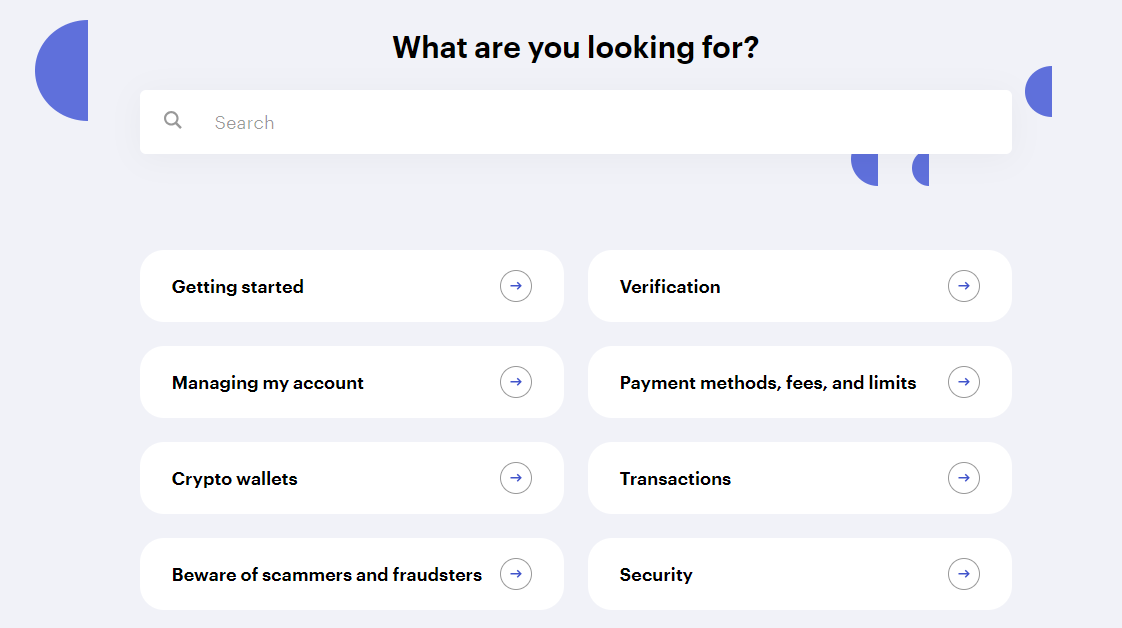Select the Crypto wallets category
The height and width of the screenshot is (628, 1122).
pyautogui.click(x=352, y=478)
